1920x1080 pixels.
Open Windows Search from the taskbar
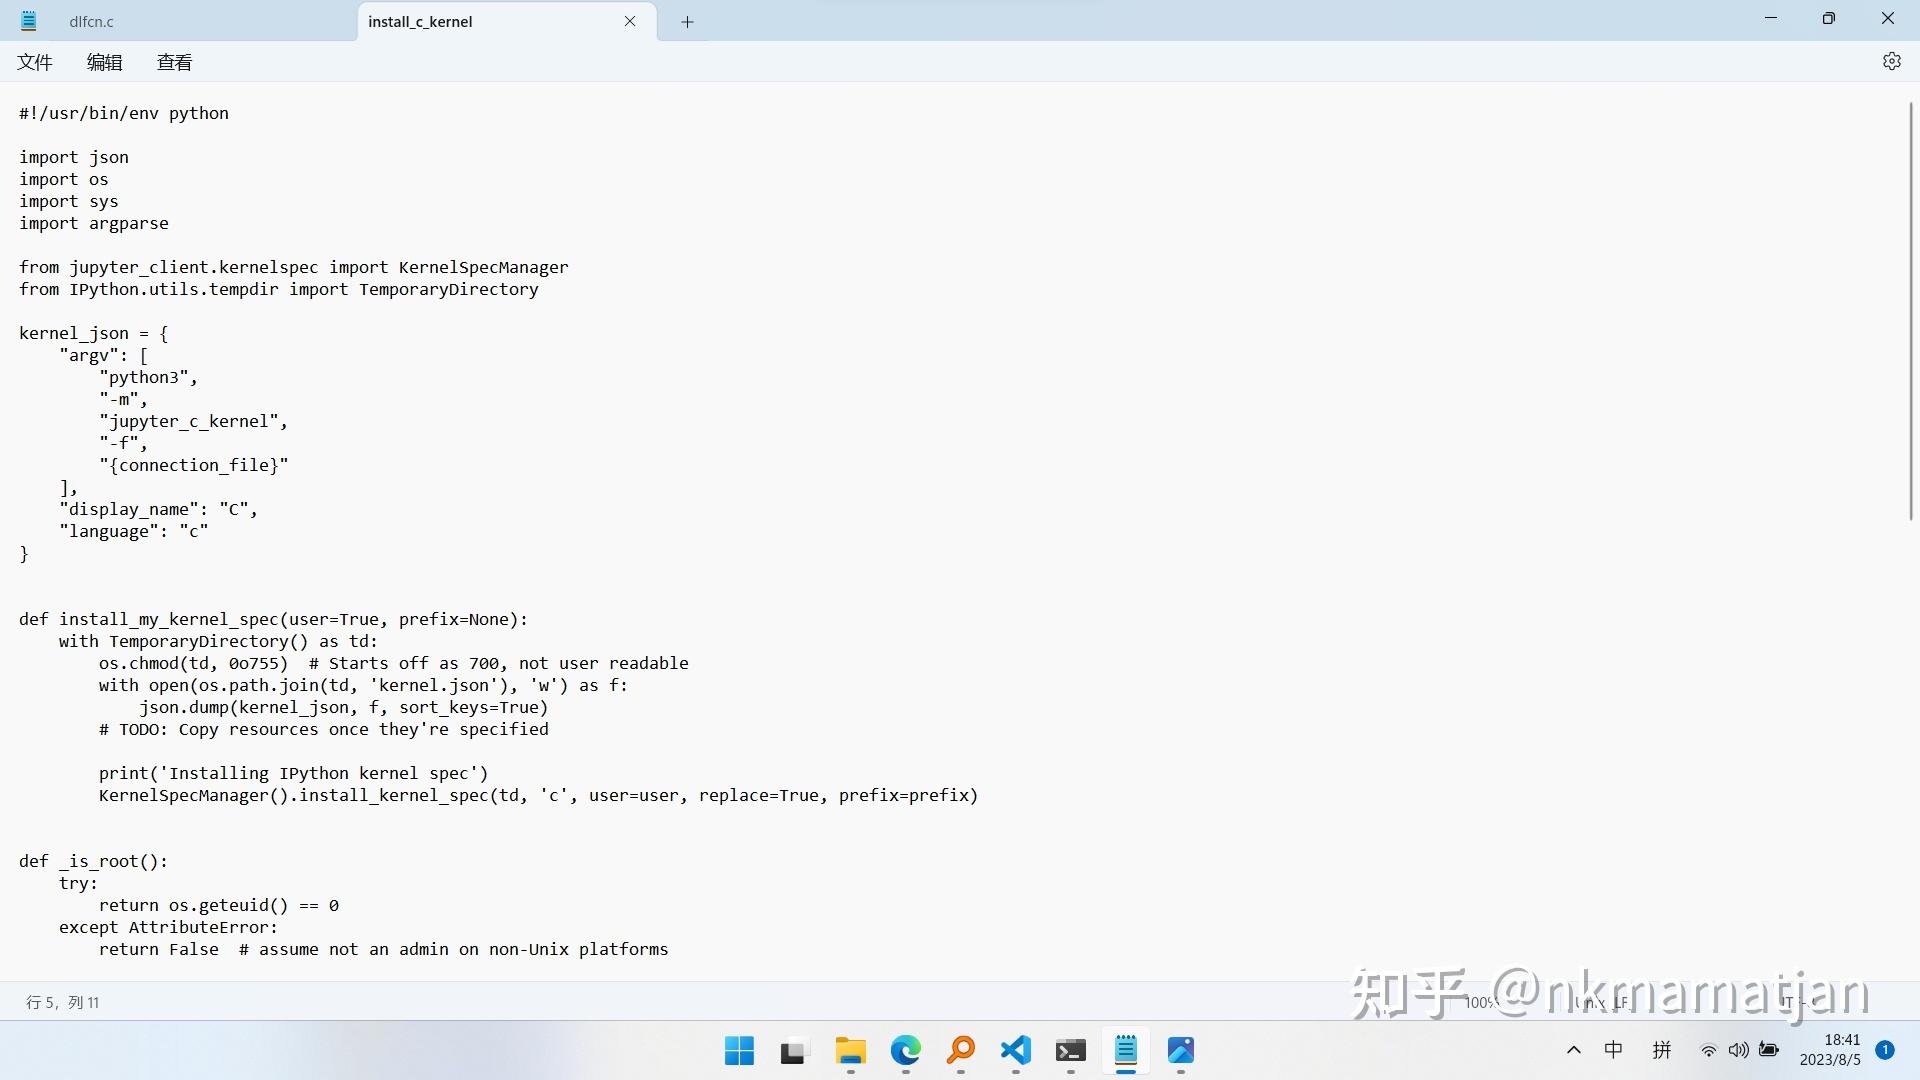point(960,1052)
